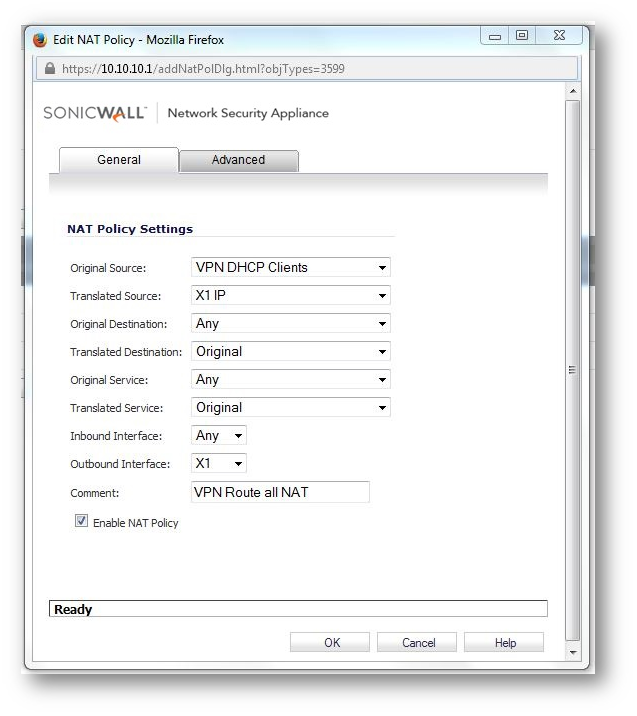Viewport: 637px width, 716px height.
Task: Open the Translated Destination dropdown
Action: pyautogui.click(x=290, y=351)
